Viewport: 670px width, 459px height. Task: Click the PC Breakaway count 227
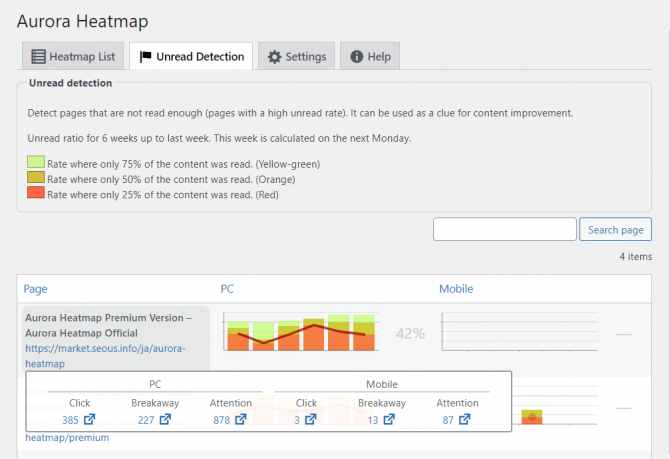(146, 420)
